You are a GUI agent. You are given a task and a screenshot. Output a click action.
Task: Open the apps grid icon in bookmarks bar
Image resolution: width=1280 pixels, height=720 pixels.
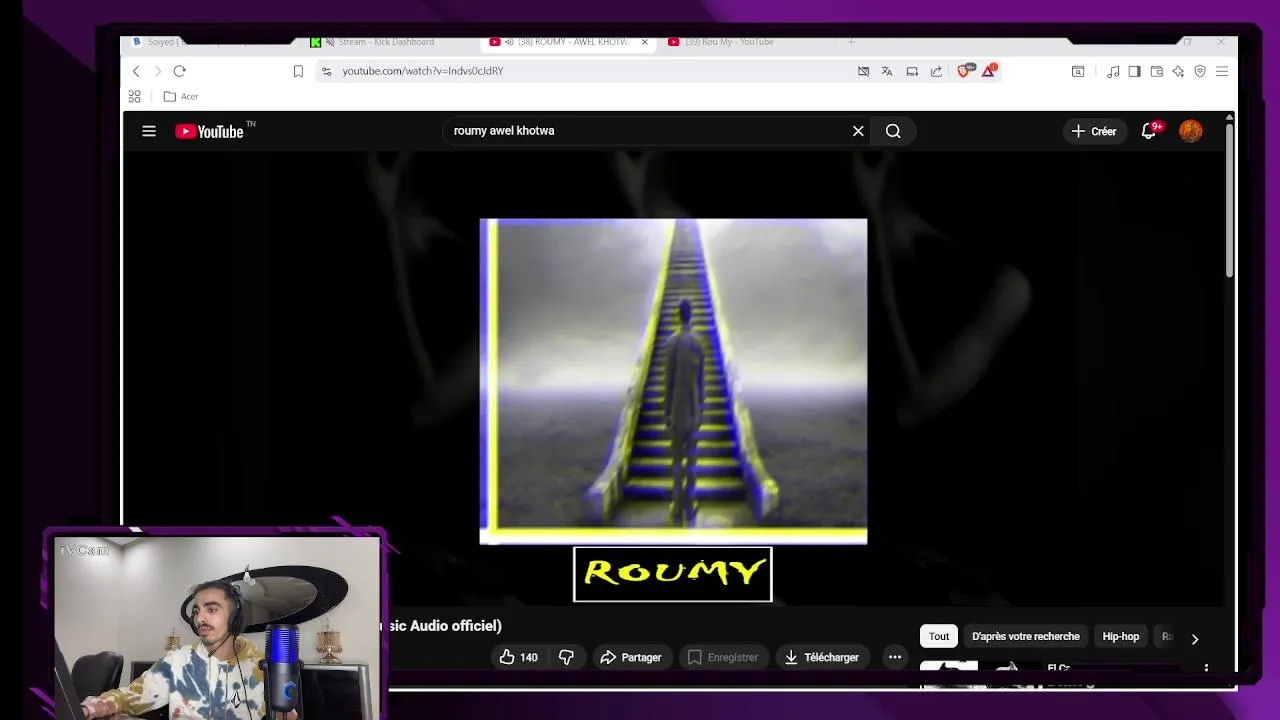coord(134,96)
